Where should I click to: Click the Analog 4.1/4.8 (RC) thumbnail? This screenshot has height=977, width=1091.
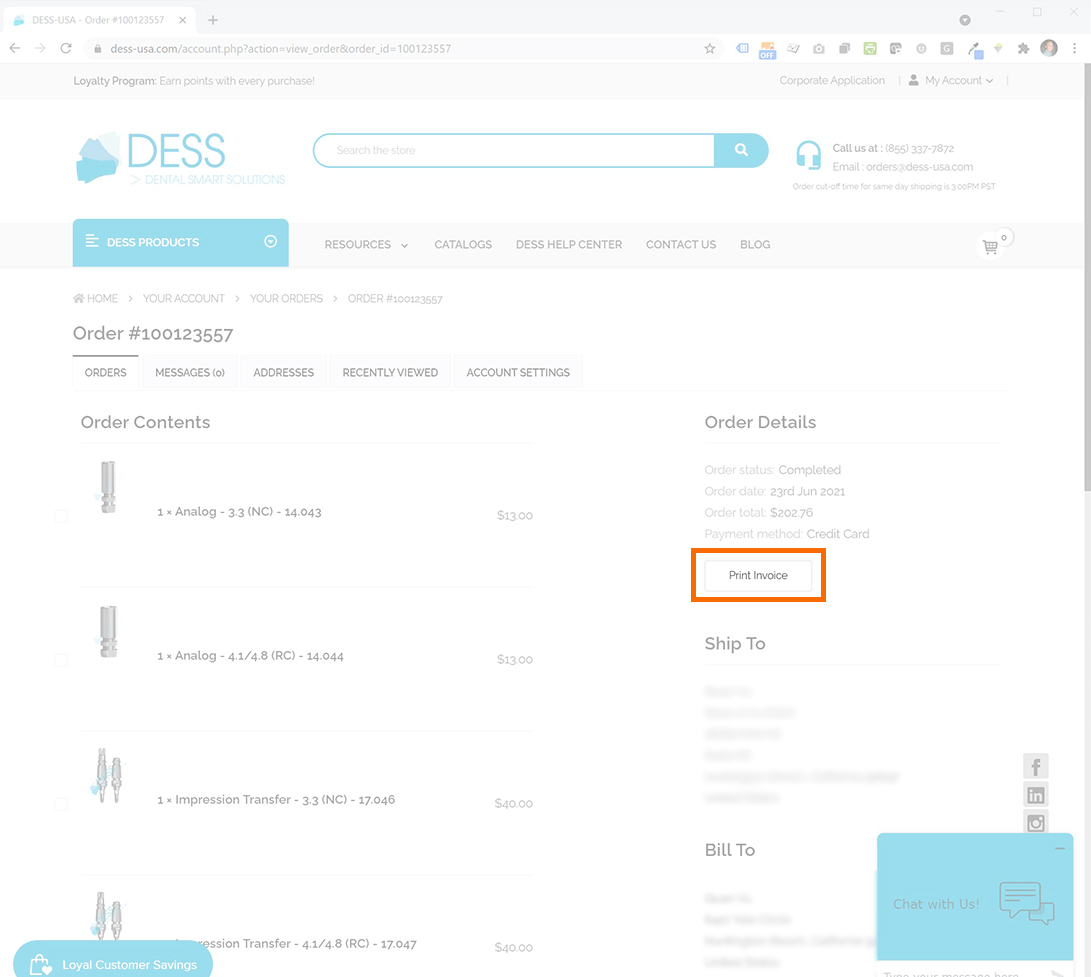(108, 631)
